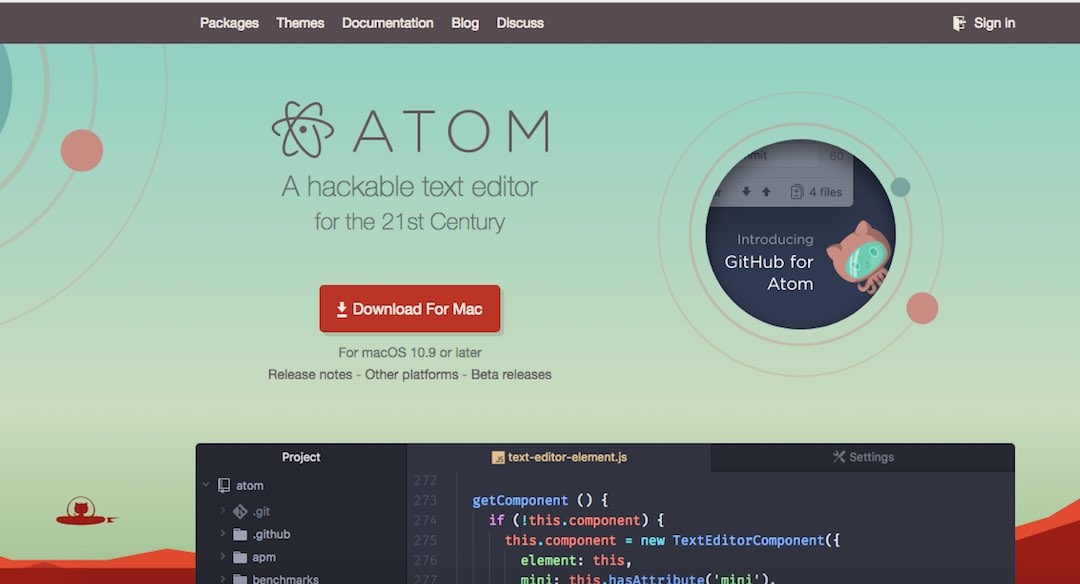Image resolution: width=1080 pixels, height=584 pixels.
Task: Select the apm tree item label
Action: click(264, 557)
